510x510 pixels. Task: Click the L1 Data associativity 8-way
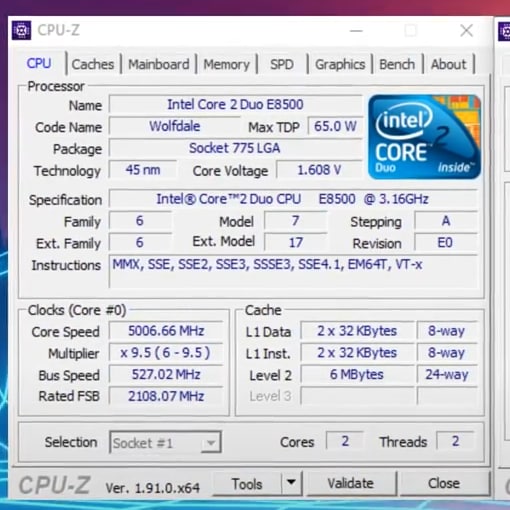point(447,331)
